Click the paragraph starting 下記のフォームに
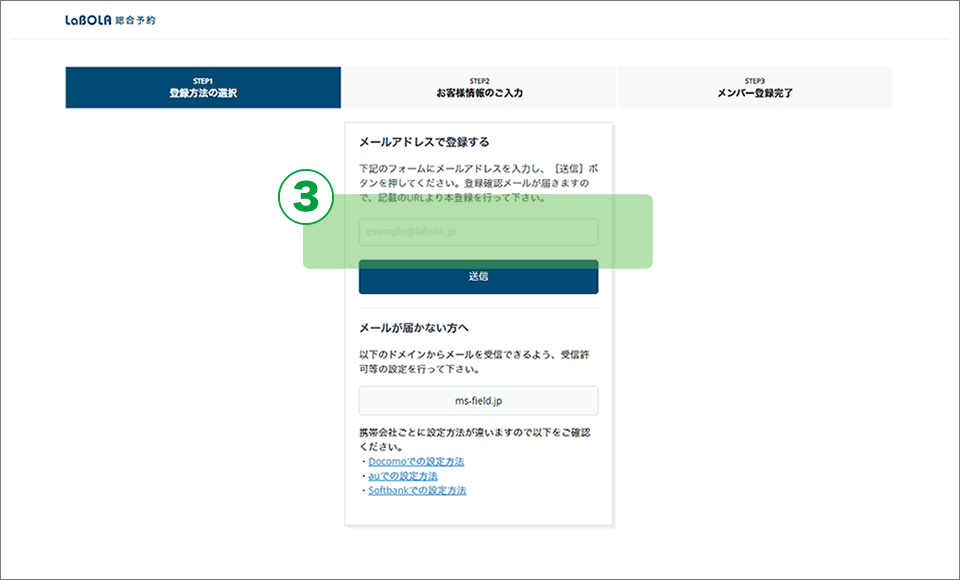This screenshot has width=960, height=580. pos(478,182)
